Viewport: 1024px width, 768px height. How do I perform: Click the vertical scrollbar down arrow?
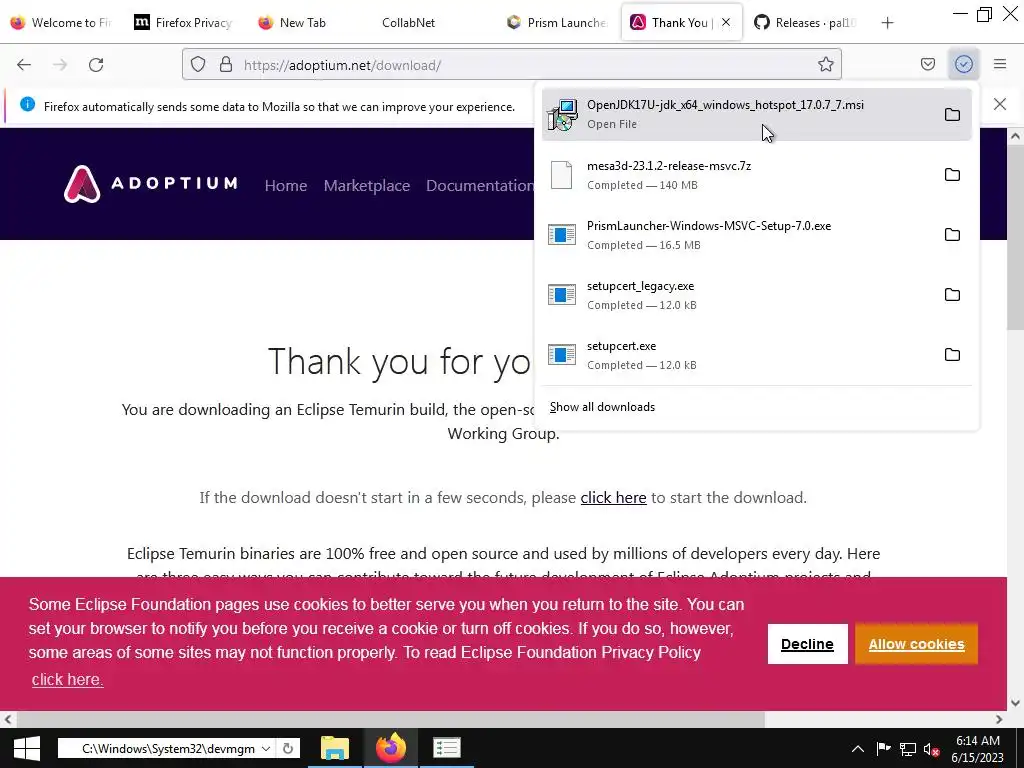click(1016, 703)
